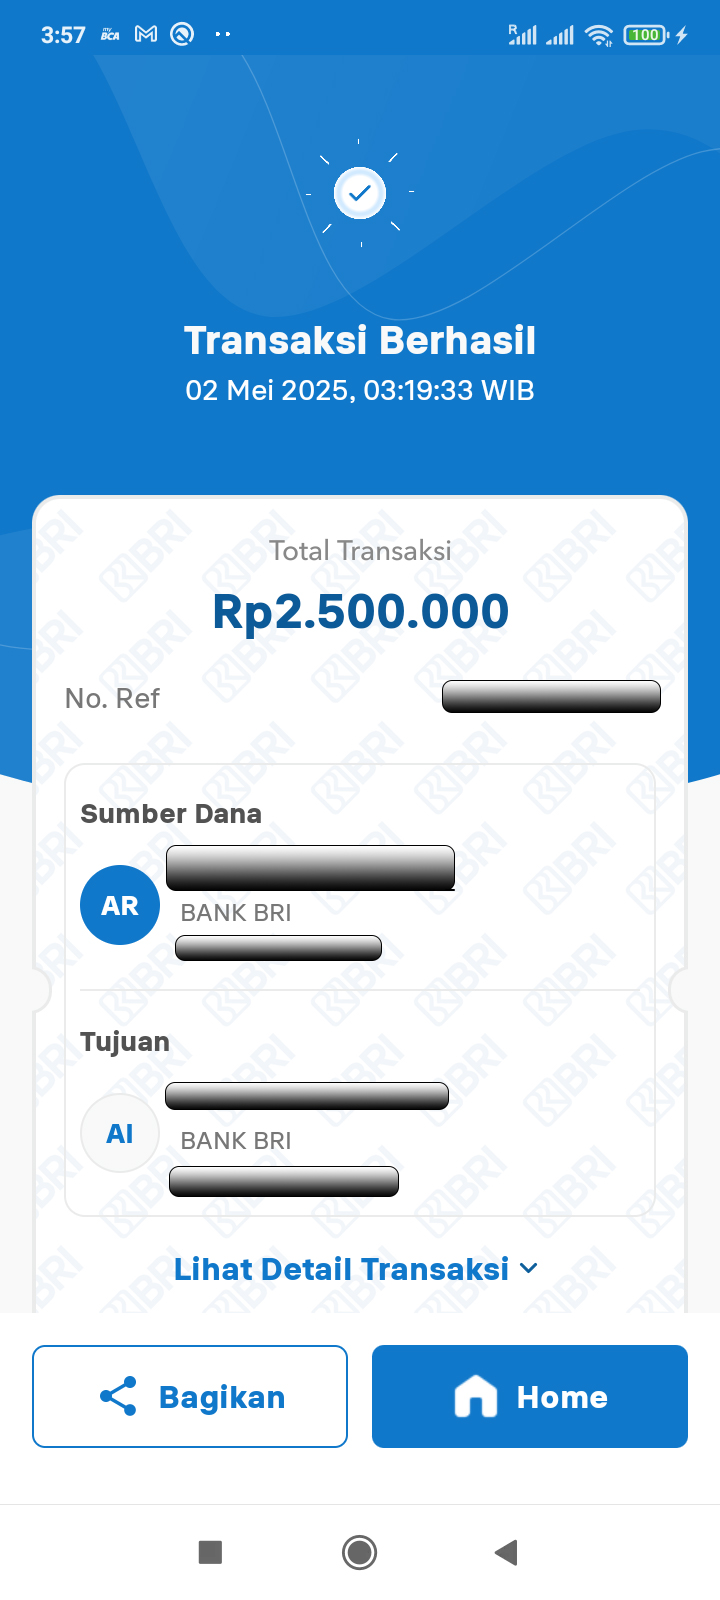Screen dimensions: 720x1600
Task: Tap the success checkmark icon
Action: 360,192
